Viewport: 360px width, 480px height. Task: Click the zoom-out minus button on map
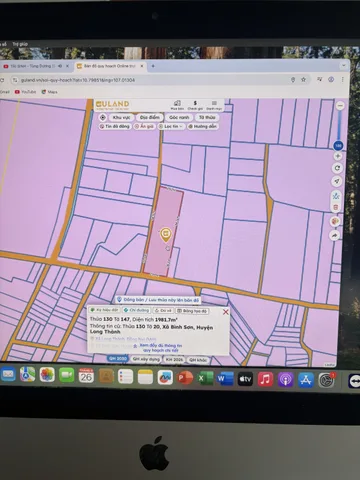[340, 106]
